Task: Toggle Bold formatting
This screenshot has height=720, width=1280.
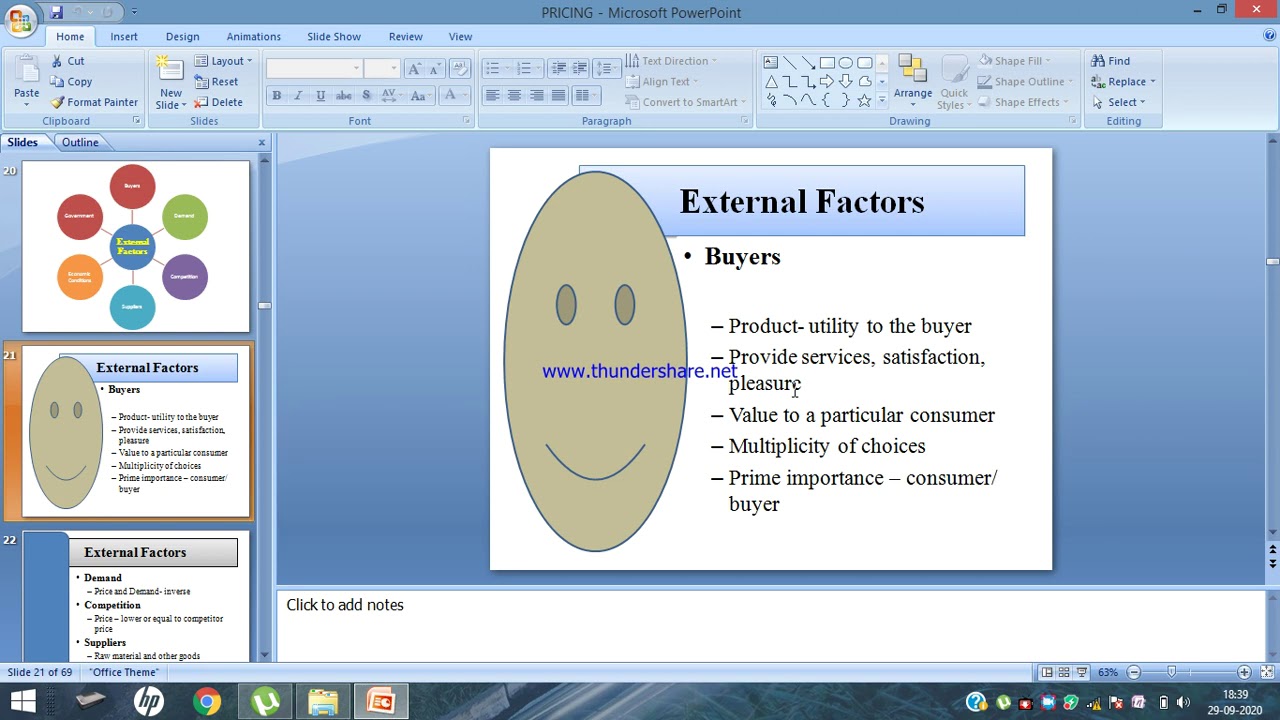Action: tap(276, 95)
